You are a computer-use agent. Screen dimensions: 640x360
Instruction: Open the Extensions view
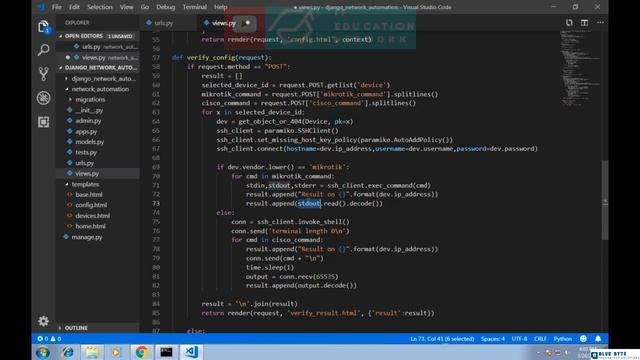coord(43,122)
